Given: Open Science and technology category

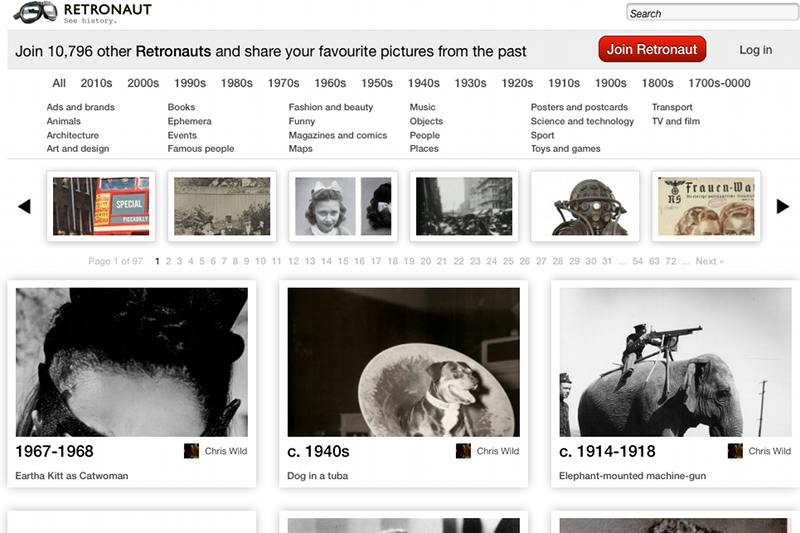Looking at the screenshot, I should [582, 121].
